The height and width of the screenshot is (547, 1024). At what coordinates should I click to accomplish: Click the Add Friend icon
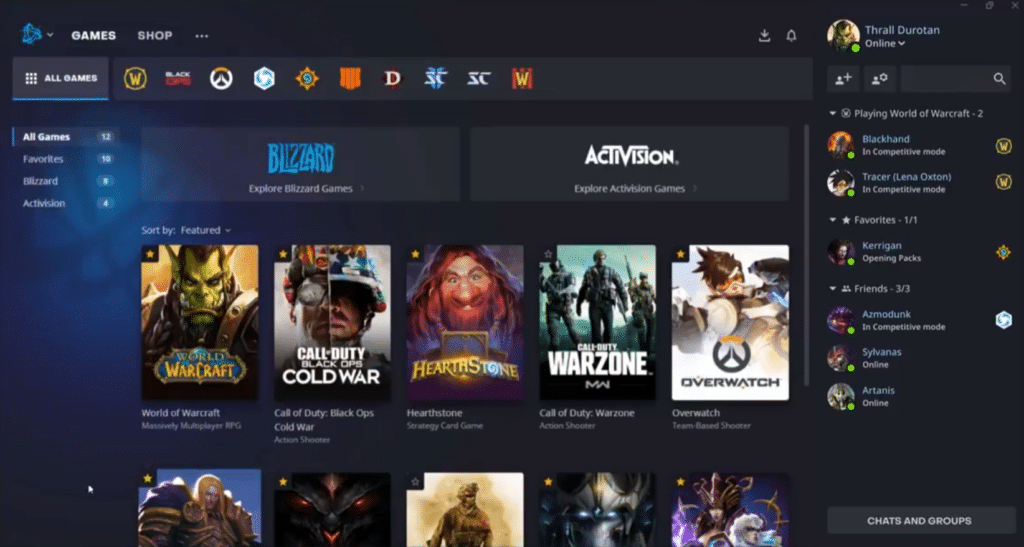click(843, 79)
